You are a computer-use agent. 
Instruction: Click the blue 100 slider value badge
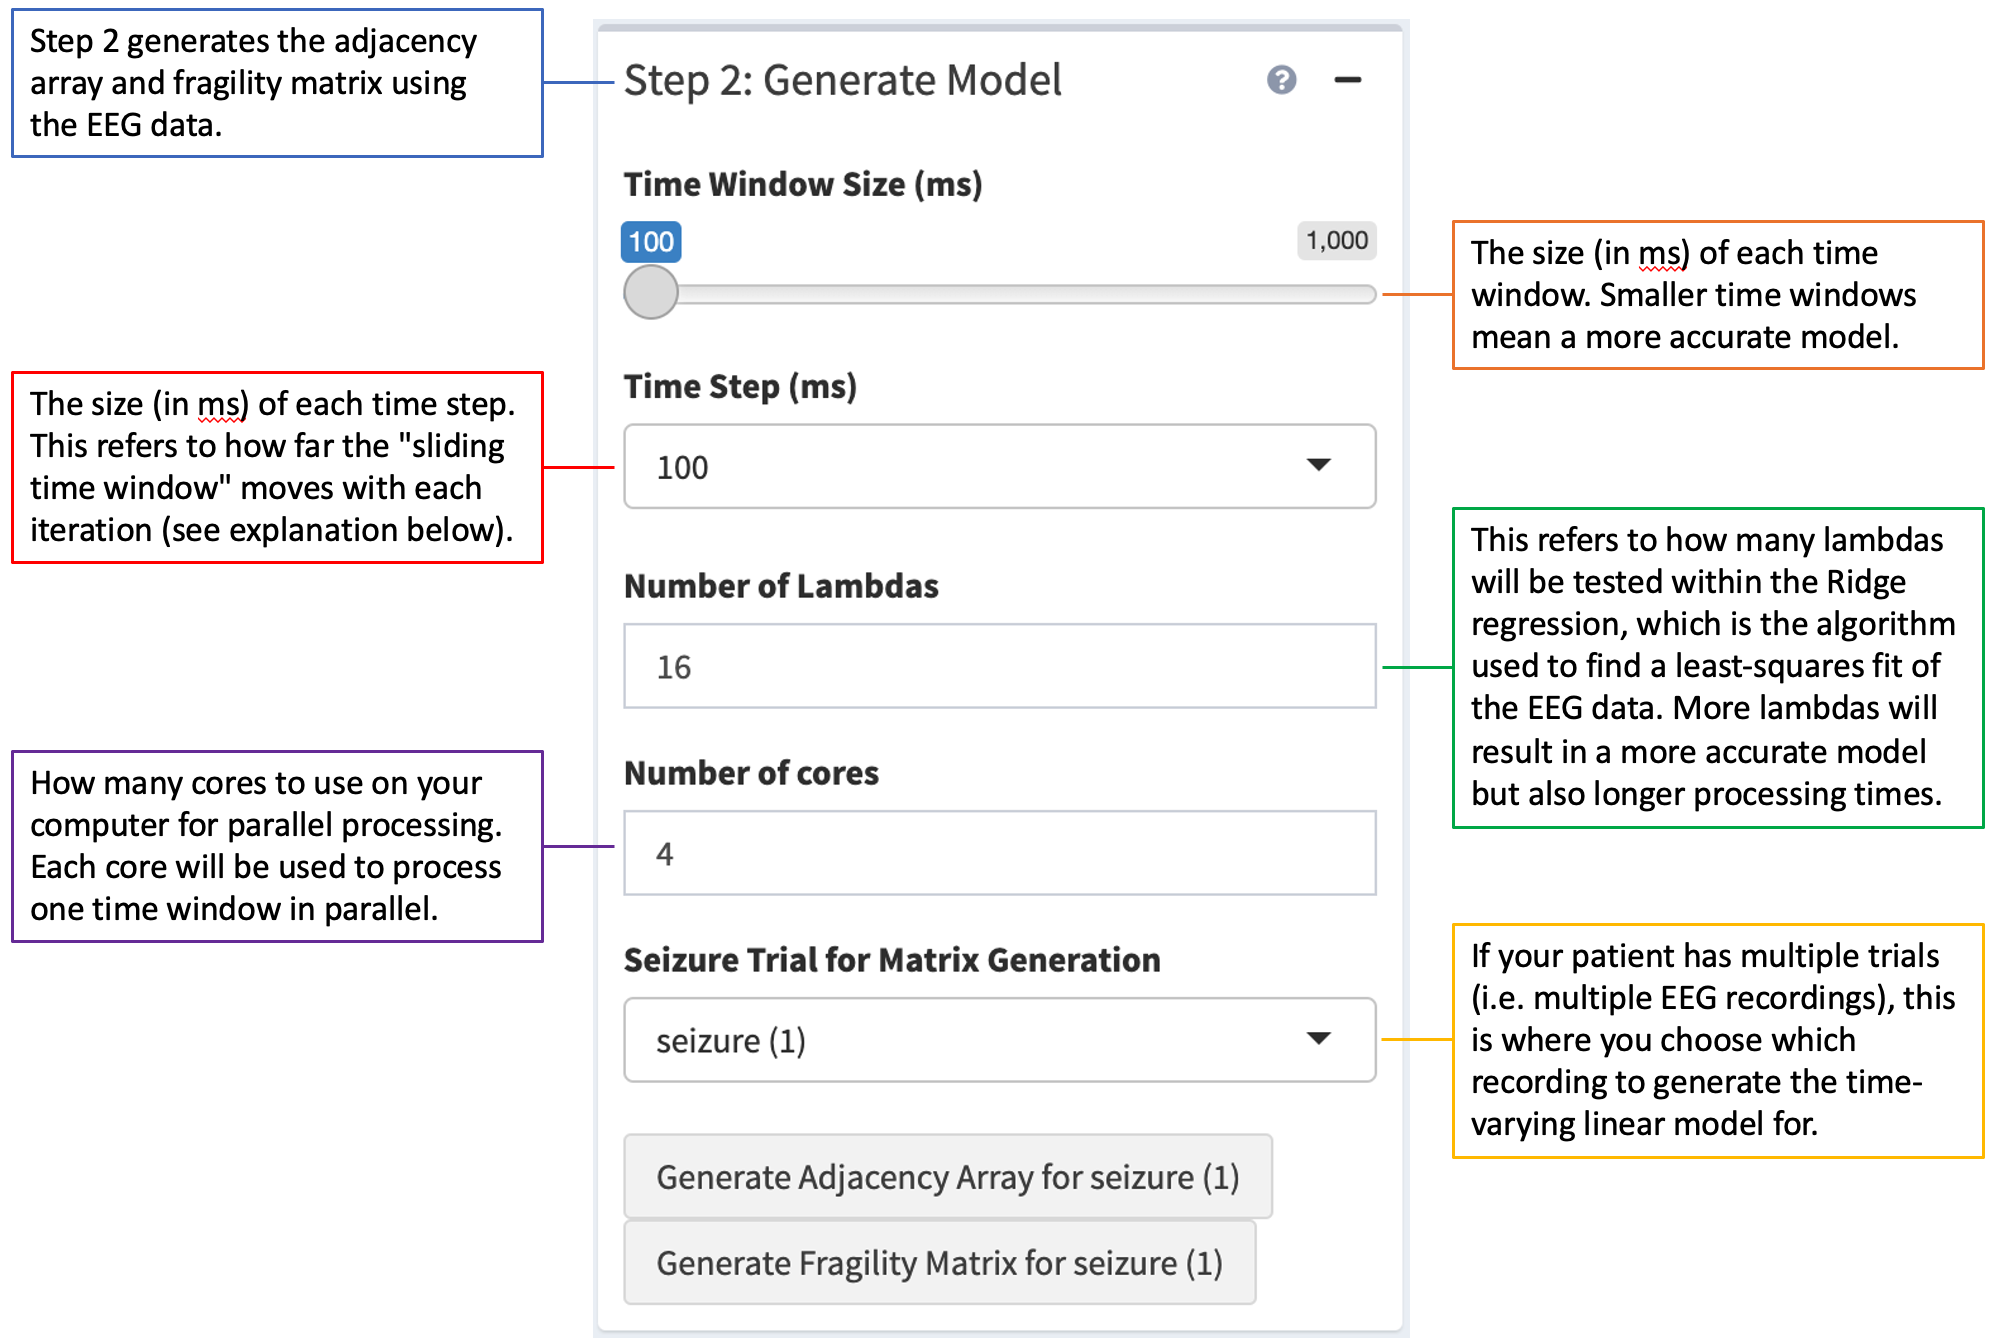click(x=651, y=242)
